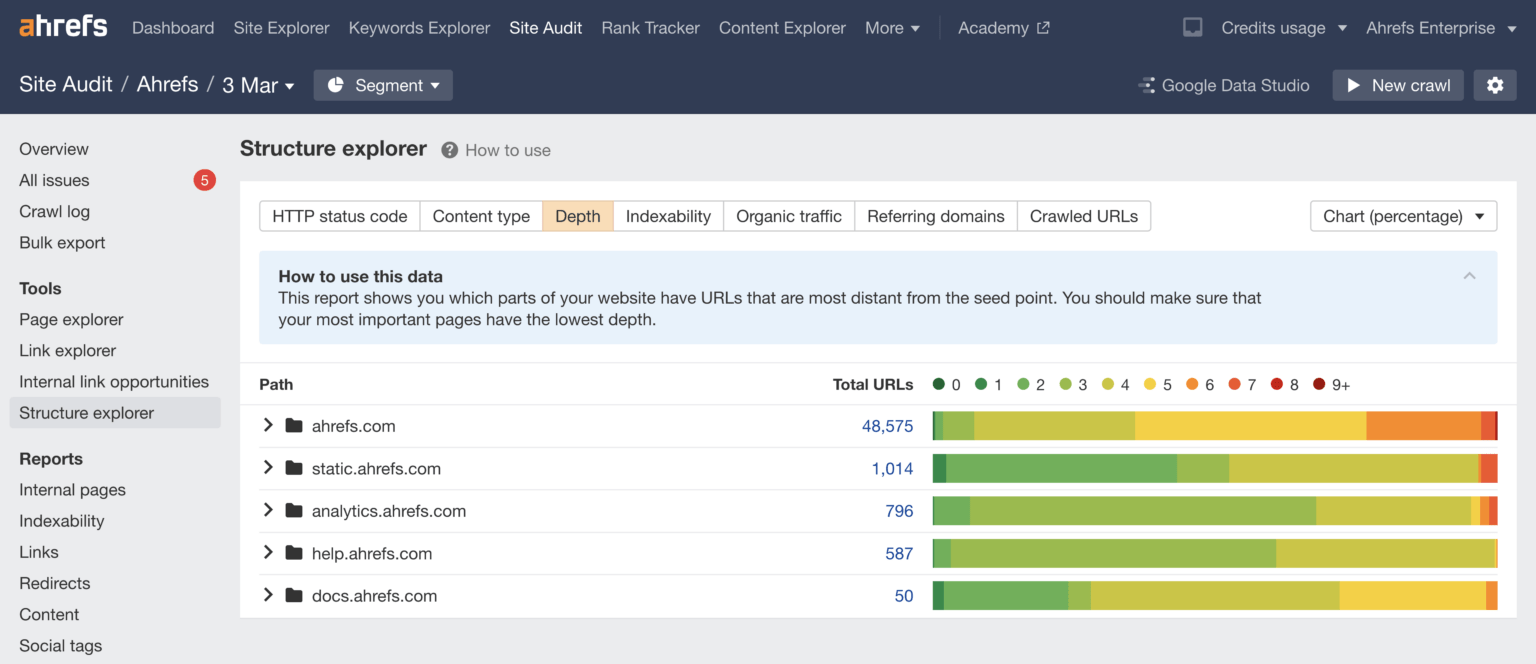Click the New crawl button

(1398, 85)
